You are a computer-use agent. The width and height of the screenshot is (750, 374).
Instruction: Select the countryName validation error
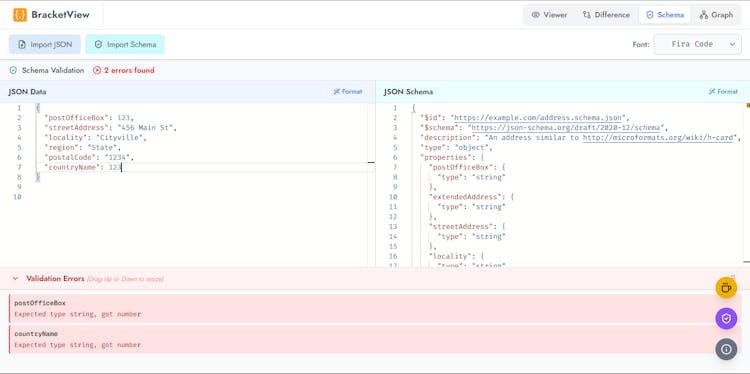pos(375,339)
